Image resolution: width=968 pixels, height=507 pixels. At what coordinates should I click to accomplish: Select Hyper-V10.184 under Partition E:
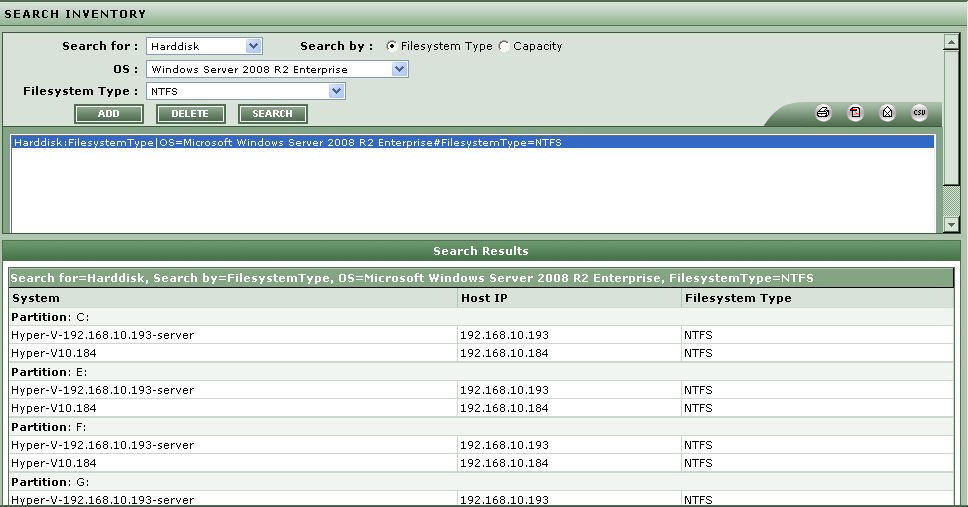pyautogui.click(x=54, y=408)
